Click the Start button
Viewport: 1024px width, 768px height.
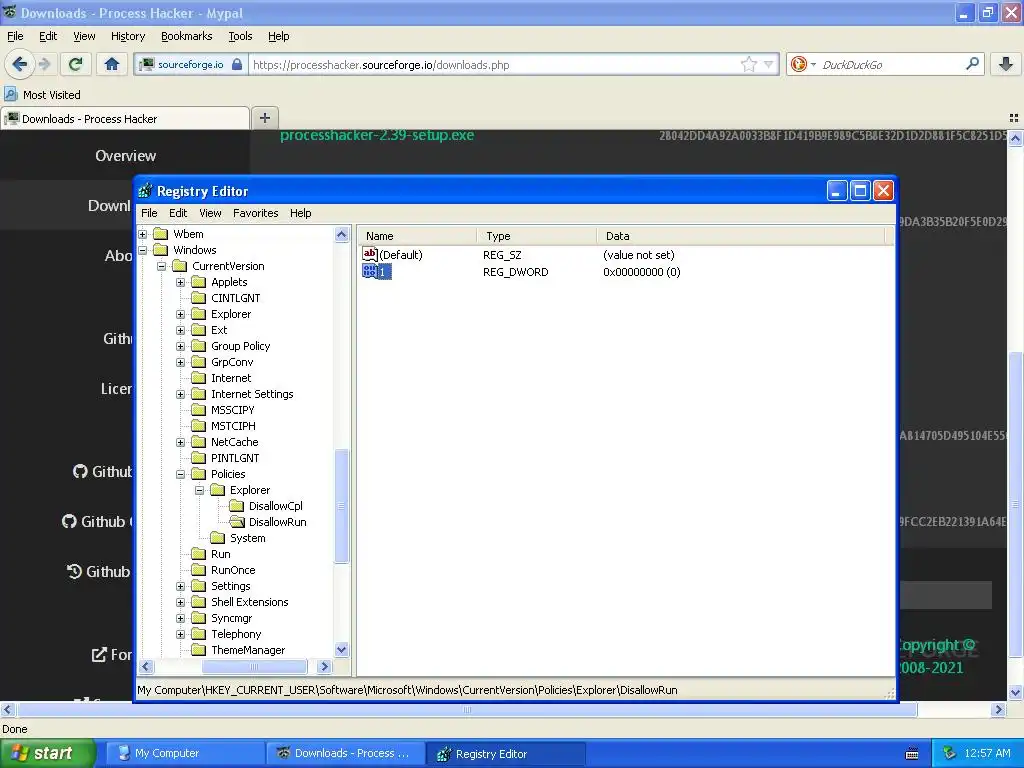[48, 754]
